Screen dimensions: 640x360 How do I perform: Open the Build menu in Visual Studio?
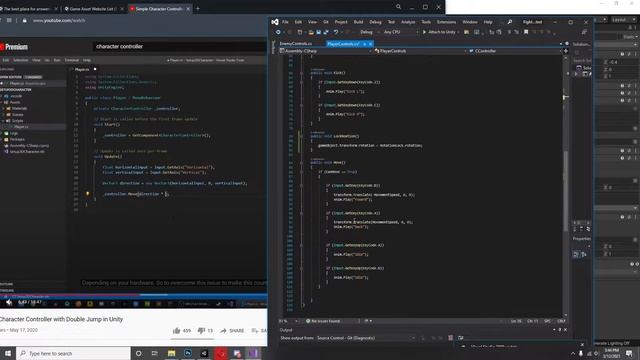point(358,22)
